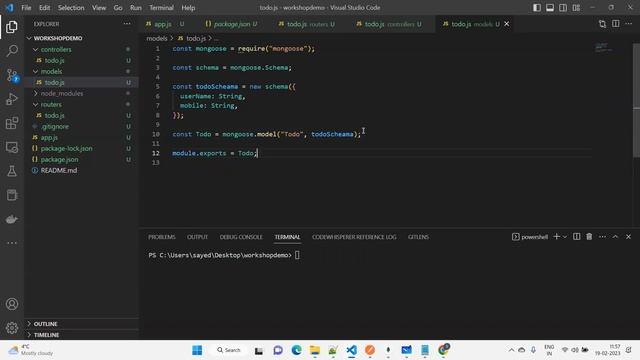Open the Accounts menu

pos(12,304)
